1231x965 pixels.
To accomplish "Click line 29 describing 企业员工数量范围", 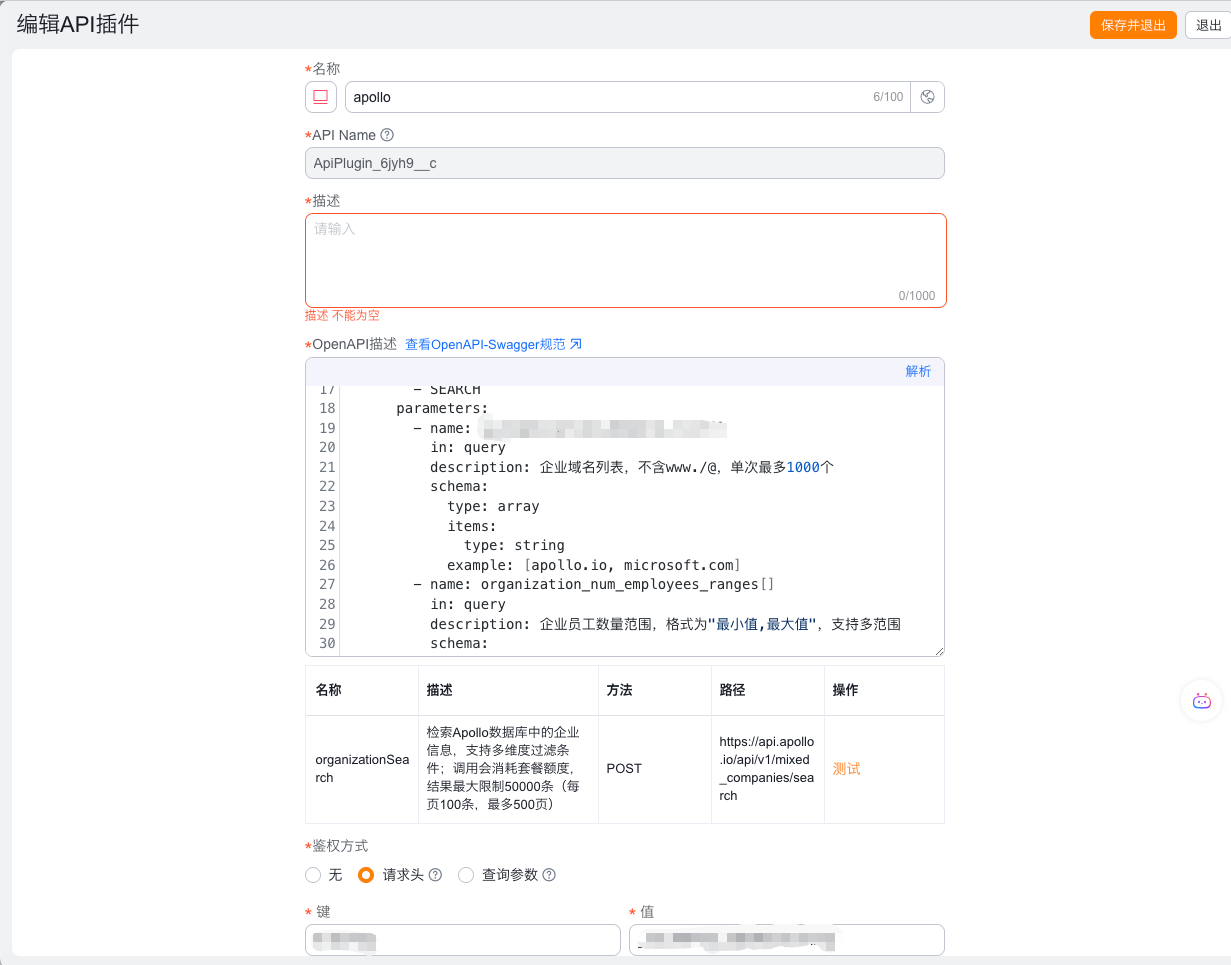I will pyautogui.click(x=665, y=624).
